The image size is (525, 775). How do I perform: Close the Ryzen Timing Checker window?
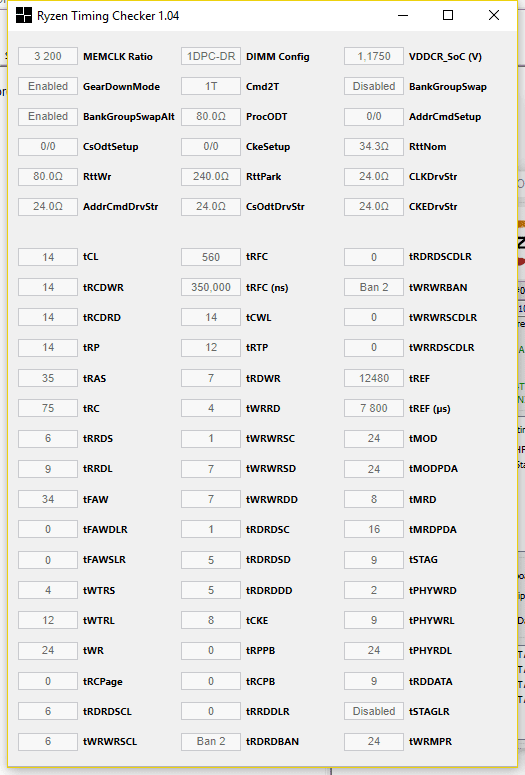[493, 15]
